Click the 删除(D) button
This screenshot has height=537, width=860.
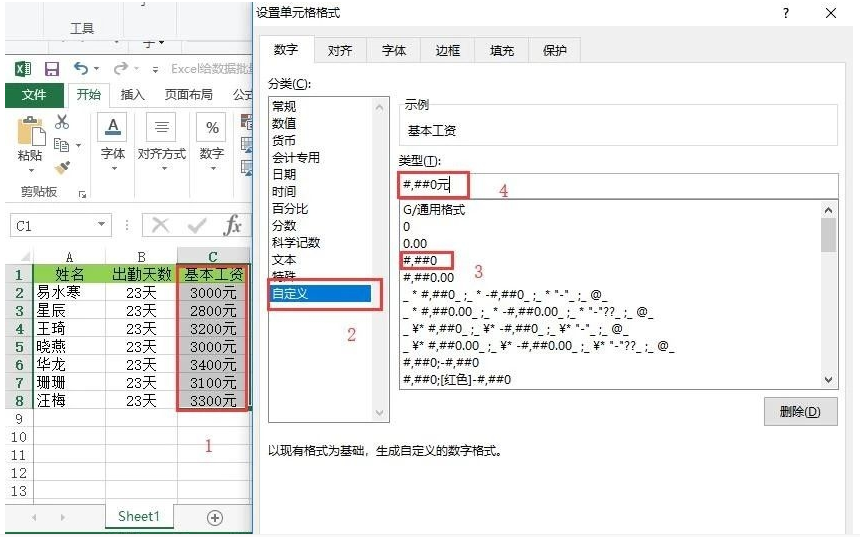click(800, 411)
